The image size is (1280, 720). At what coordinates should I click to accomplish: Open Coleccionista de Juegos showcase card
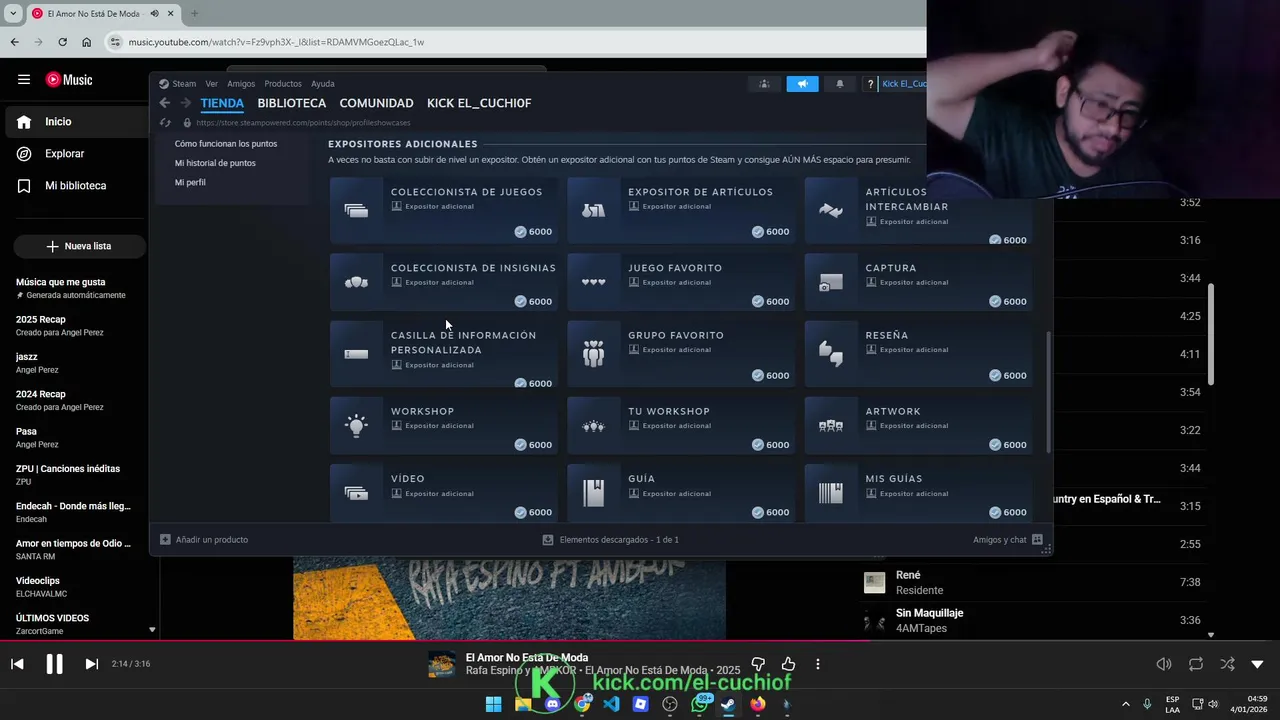tap(444, 210)
